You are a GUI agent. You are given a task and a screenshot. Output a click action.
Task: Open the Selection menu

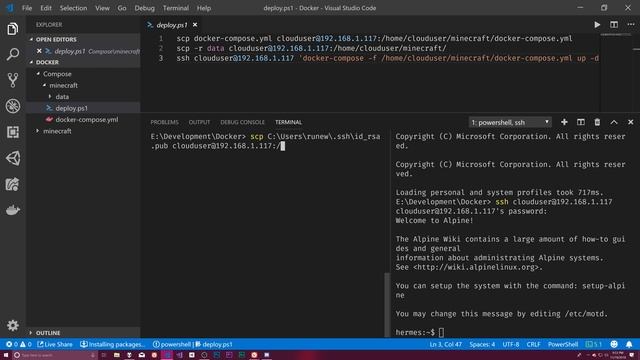click(x=73, y=8)
